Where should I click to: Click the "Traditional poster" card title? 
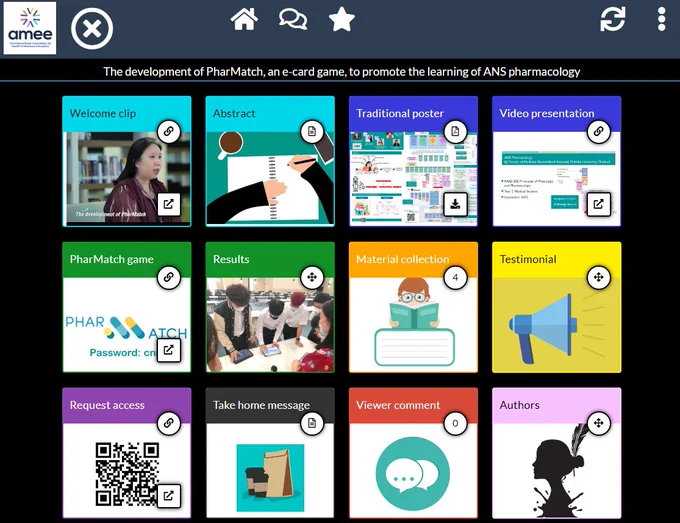400,113
